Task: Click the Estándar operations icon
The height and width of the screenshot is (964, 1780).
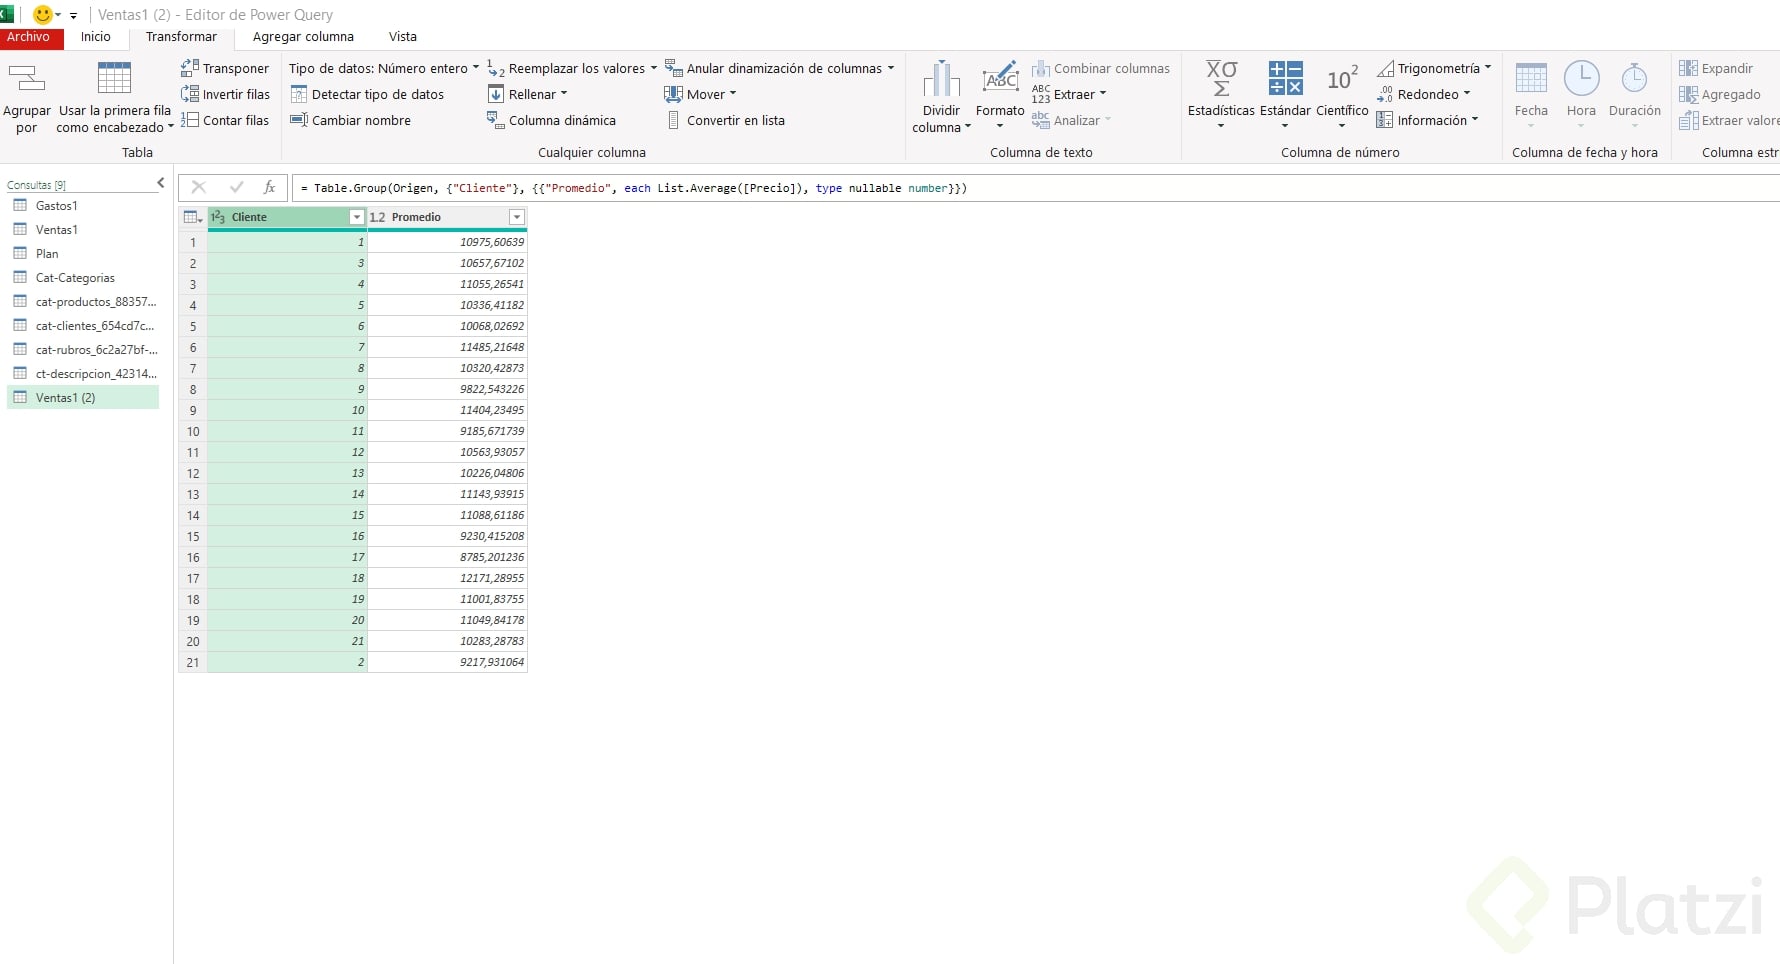Action: pos(1285,78)
